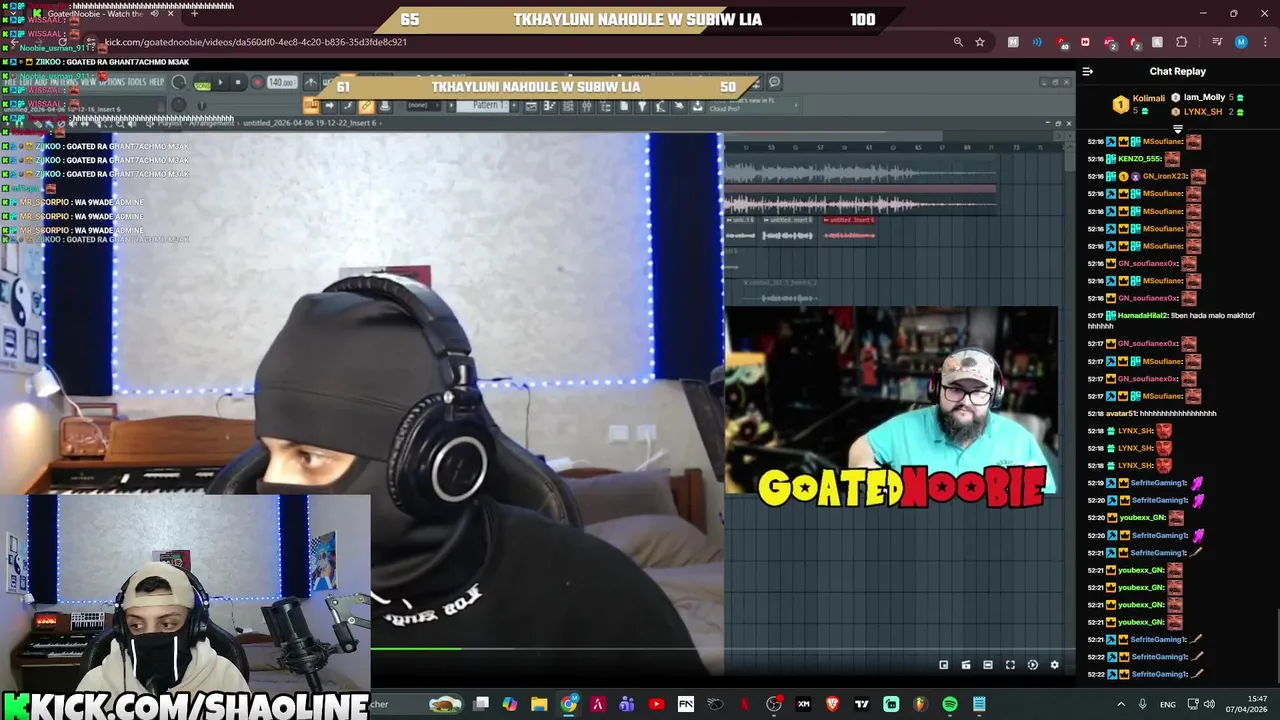Open KENZO_555's profile in chat
Image resolution: width=1280 pixels, height=720 pixels.
click(x=1140, y=158)
